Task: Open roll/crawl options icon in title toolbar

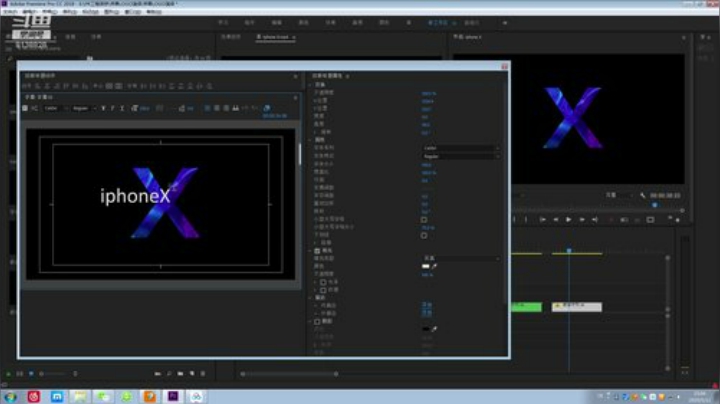Action: click(34, 108)
